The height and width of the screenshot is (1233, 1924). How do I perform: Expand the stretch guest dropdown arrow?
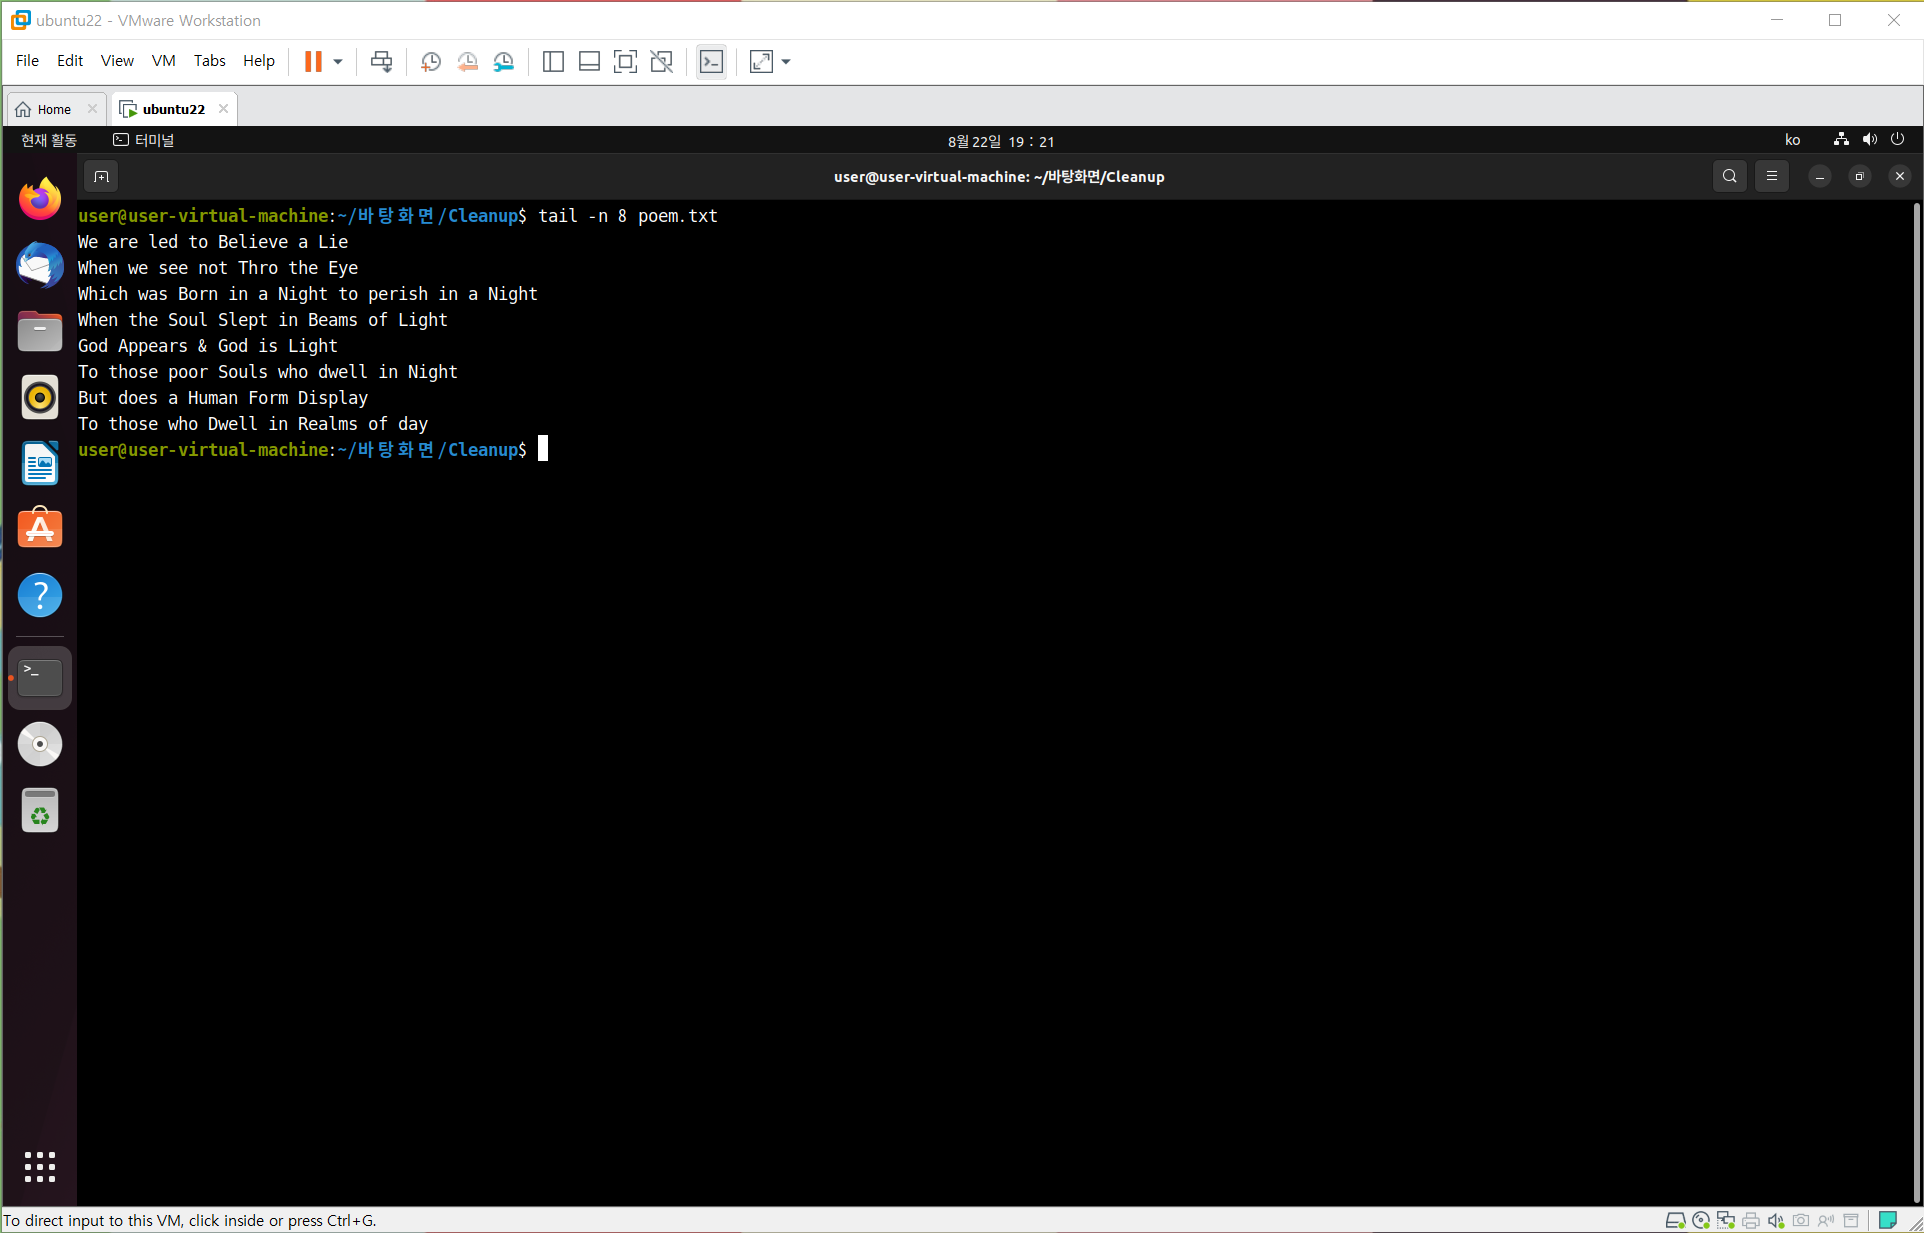pos(786,62)
